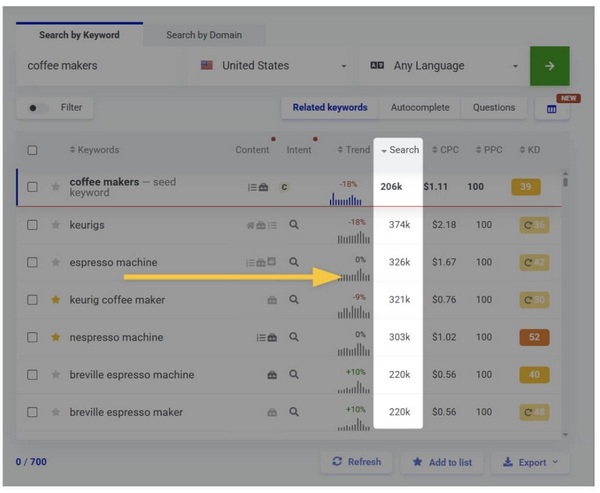This screenshot has width=600, height=493.
Task: Click star icon beside espresso machine
Action: pos(56,263)
